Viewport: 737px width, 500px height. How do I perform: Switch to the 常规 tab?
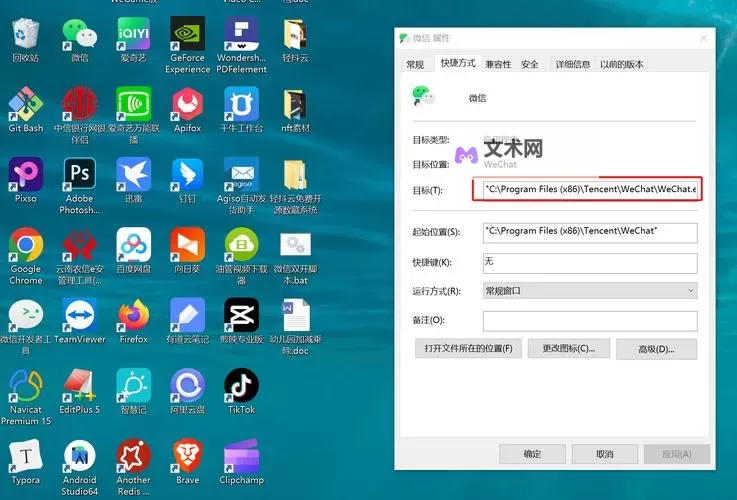tap(415, 64)
